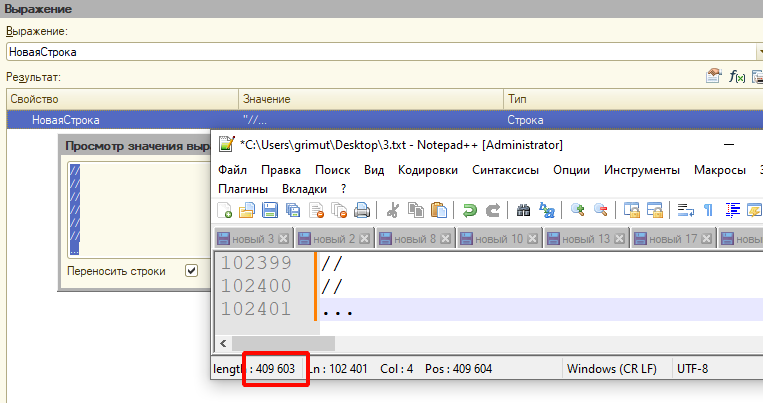Click the Print icon in Notepad++
Image resolution: width=763 pixels, height=403 pixels.
[362, 210]
